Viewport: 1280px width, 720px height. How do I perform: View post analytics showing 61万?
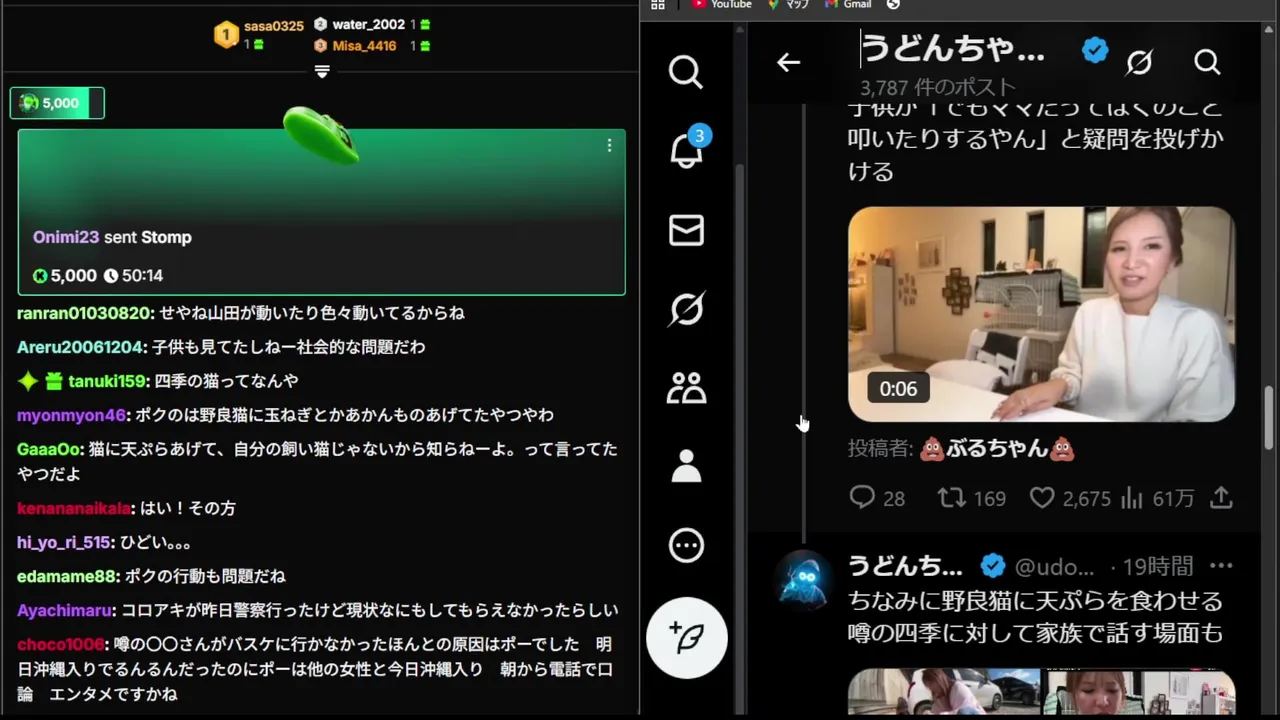[1157, 498]
